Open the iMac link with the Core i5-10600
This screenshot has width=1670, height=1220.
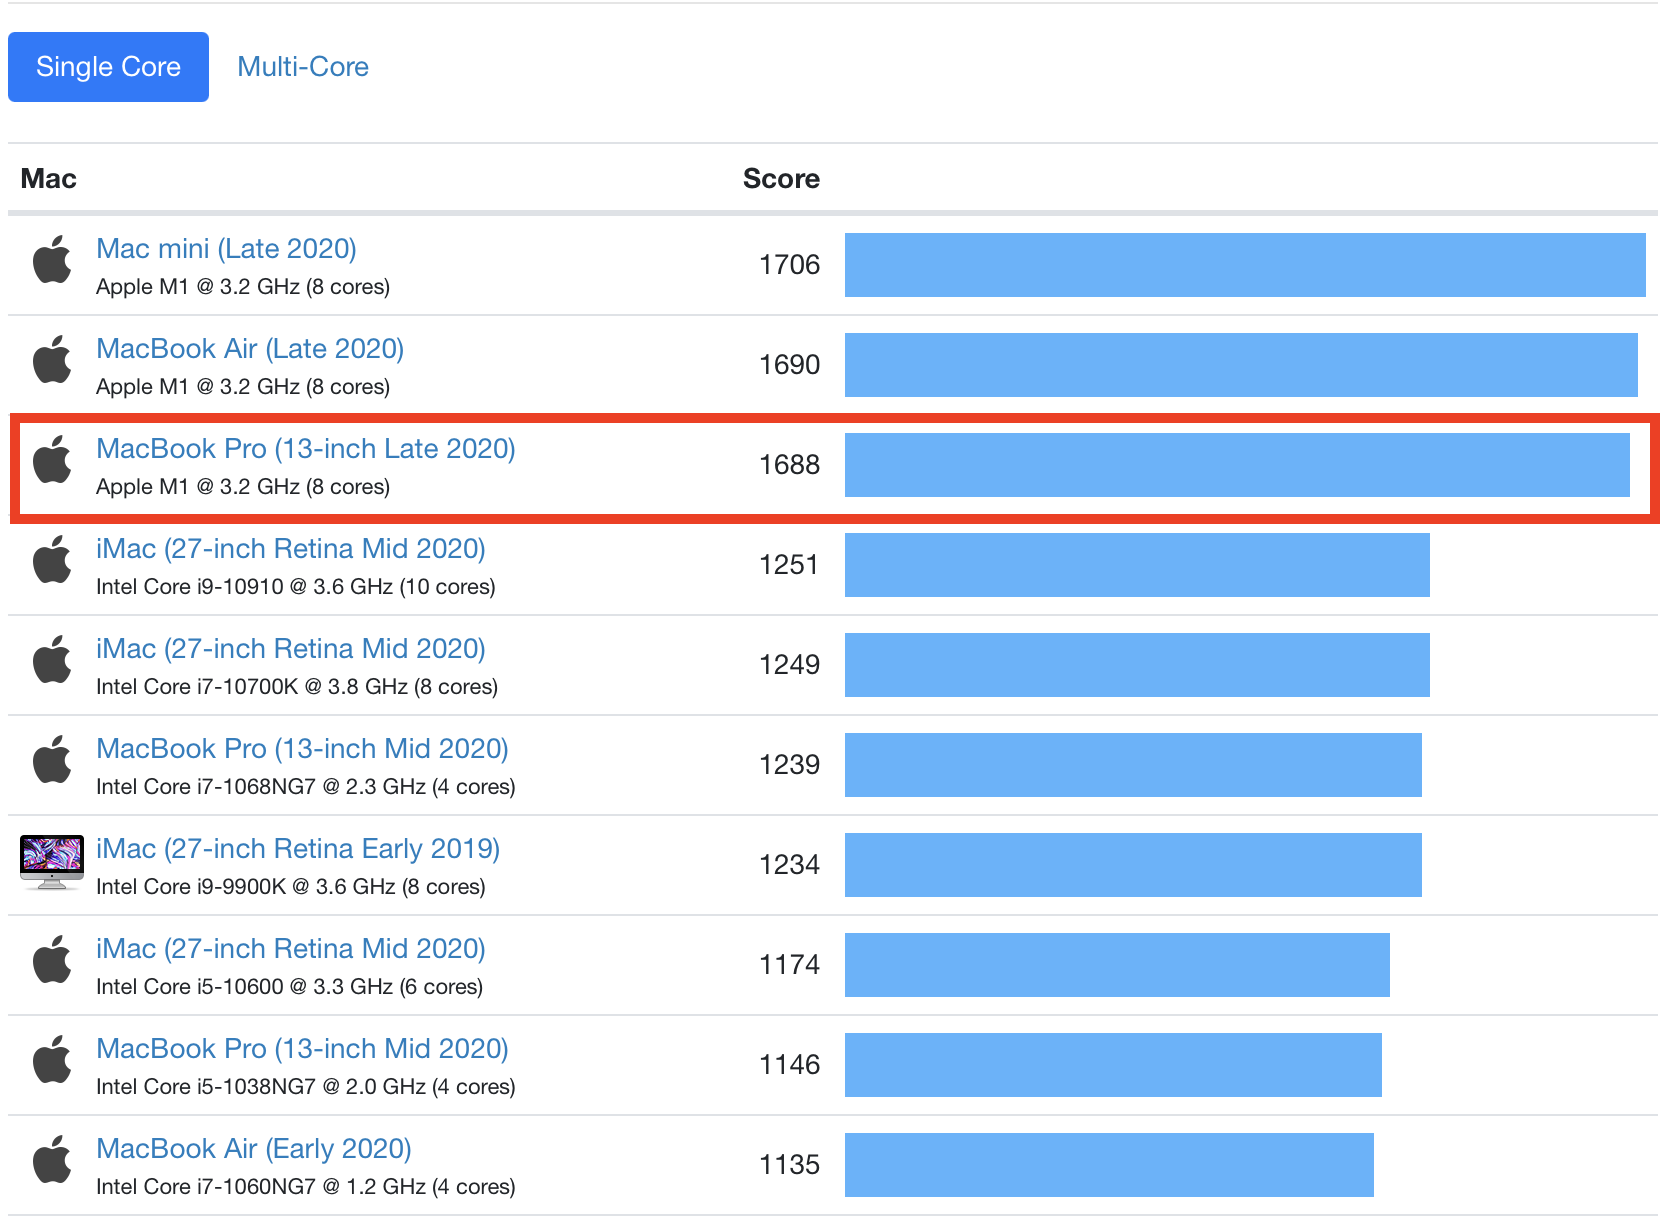pyautogui.click(x=291, y=949)
